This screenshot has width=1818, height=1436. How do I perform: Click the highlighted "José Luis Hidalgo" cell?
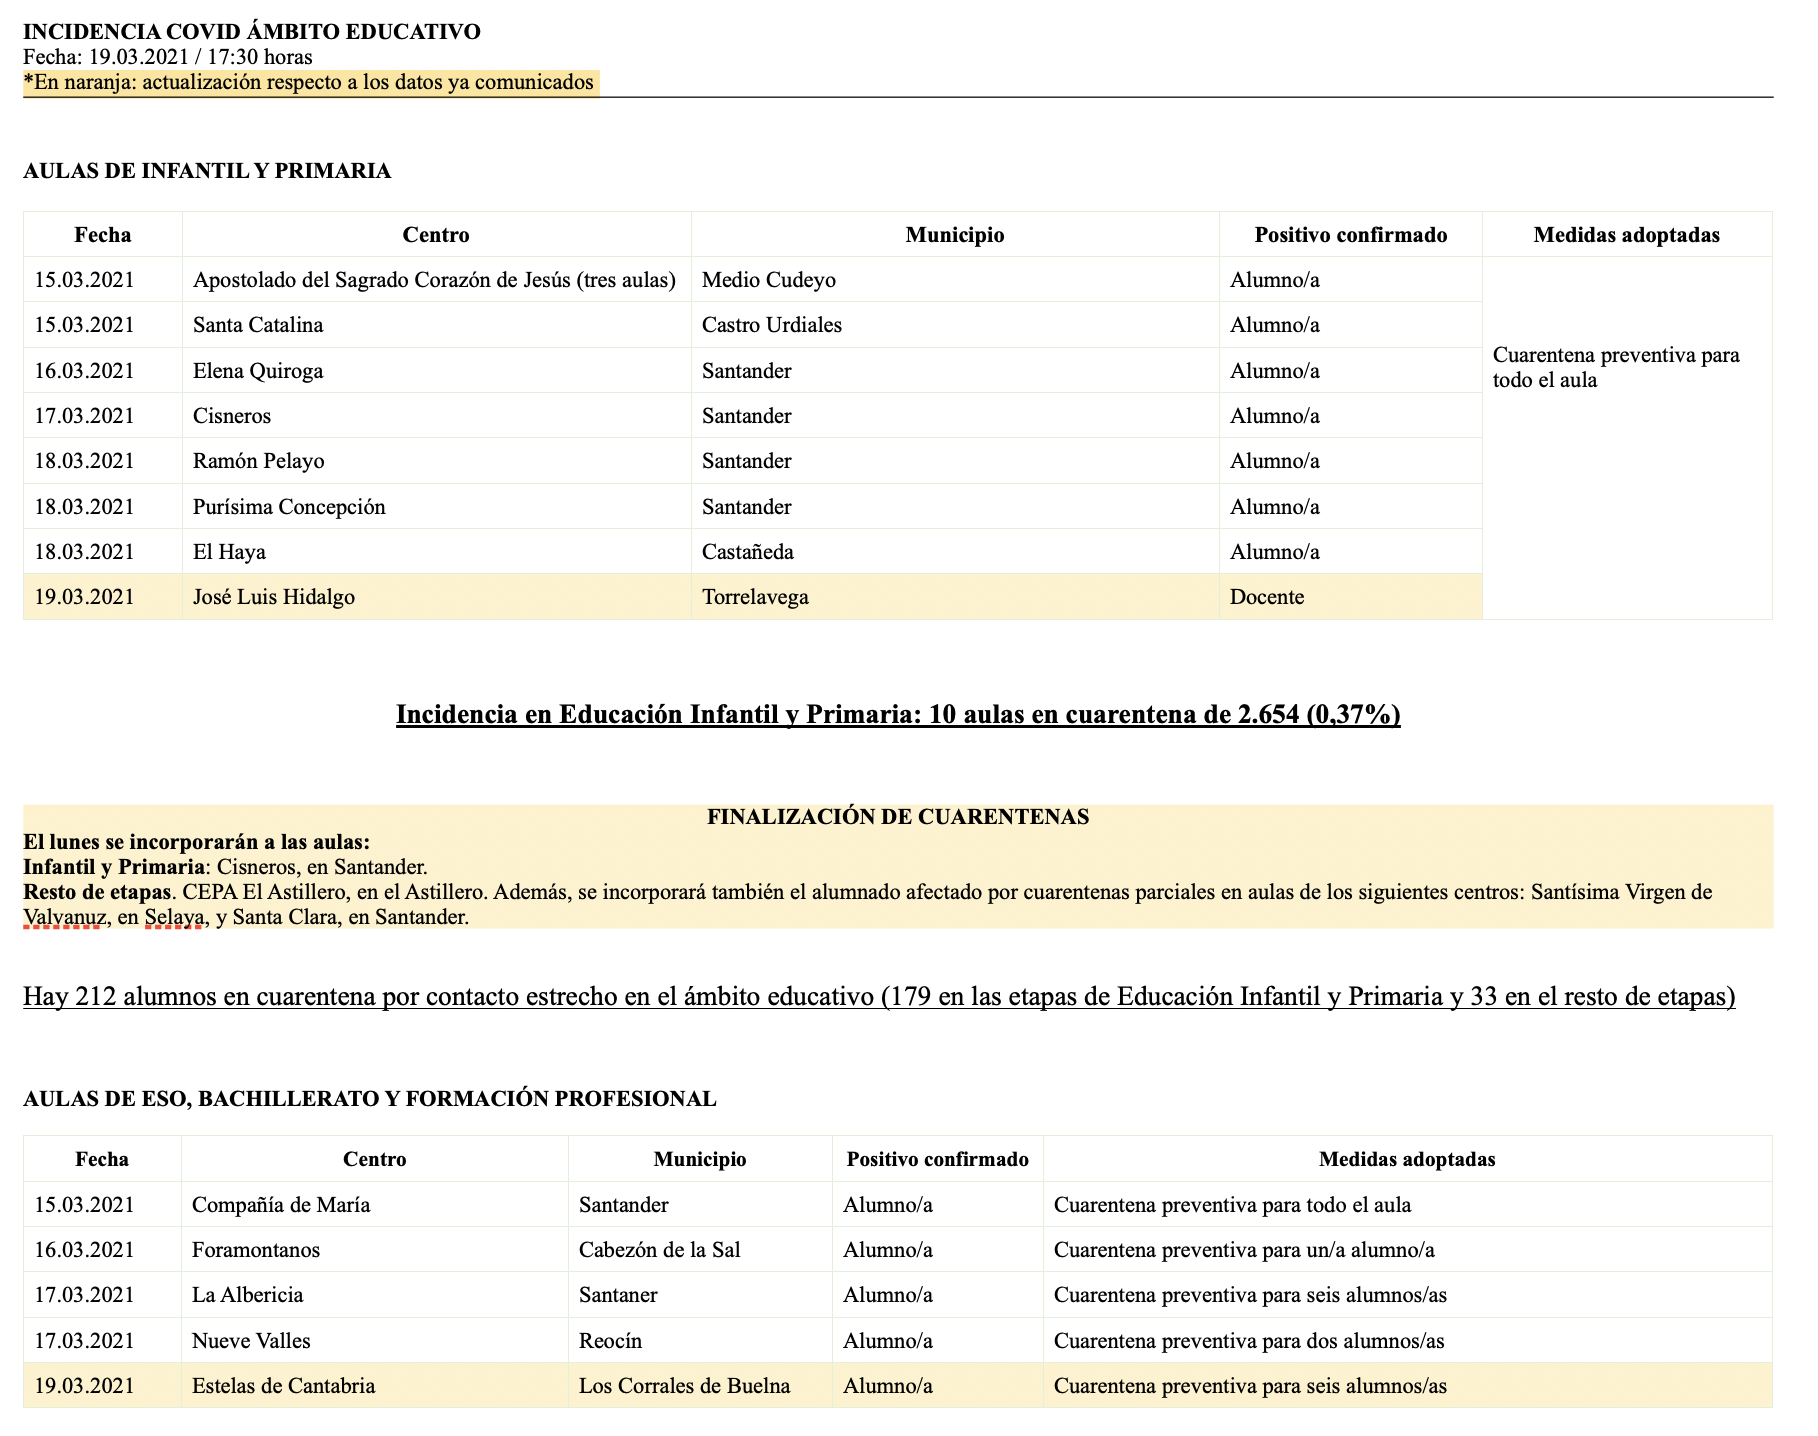tap(273, 597)
